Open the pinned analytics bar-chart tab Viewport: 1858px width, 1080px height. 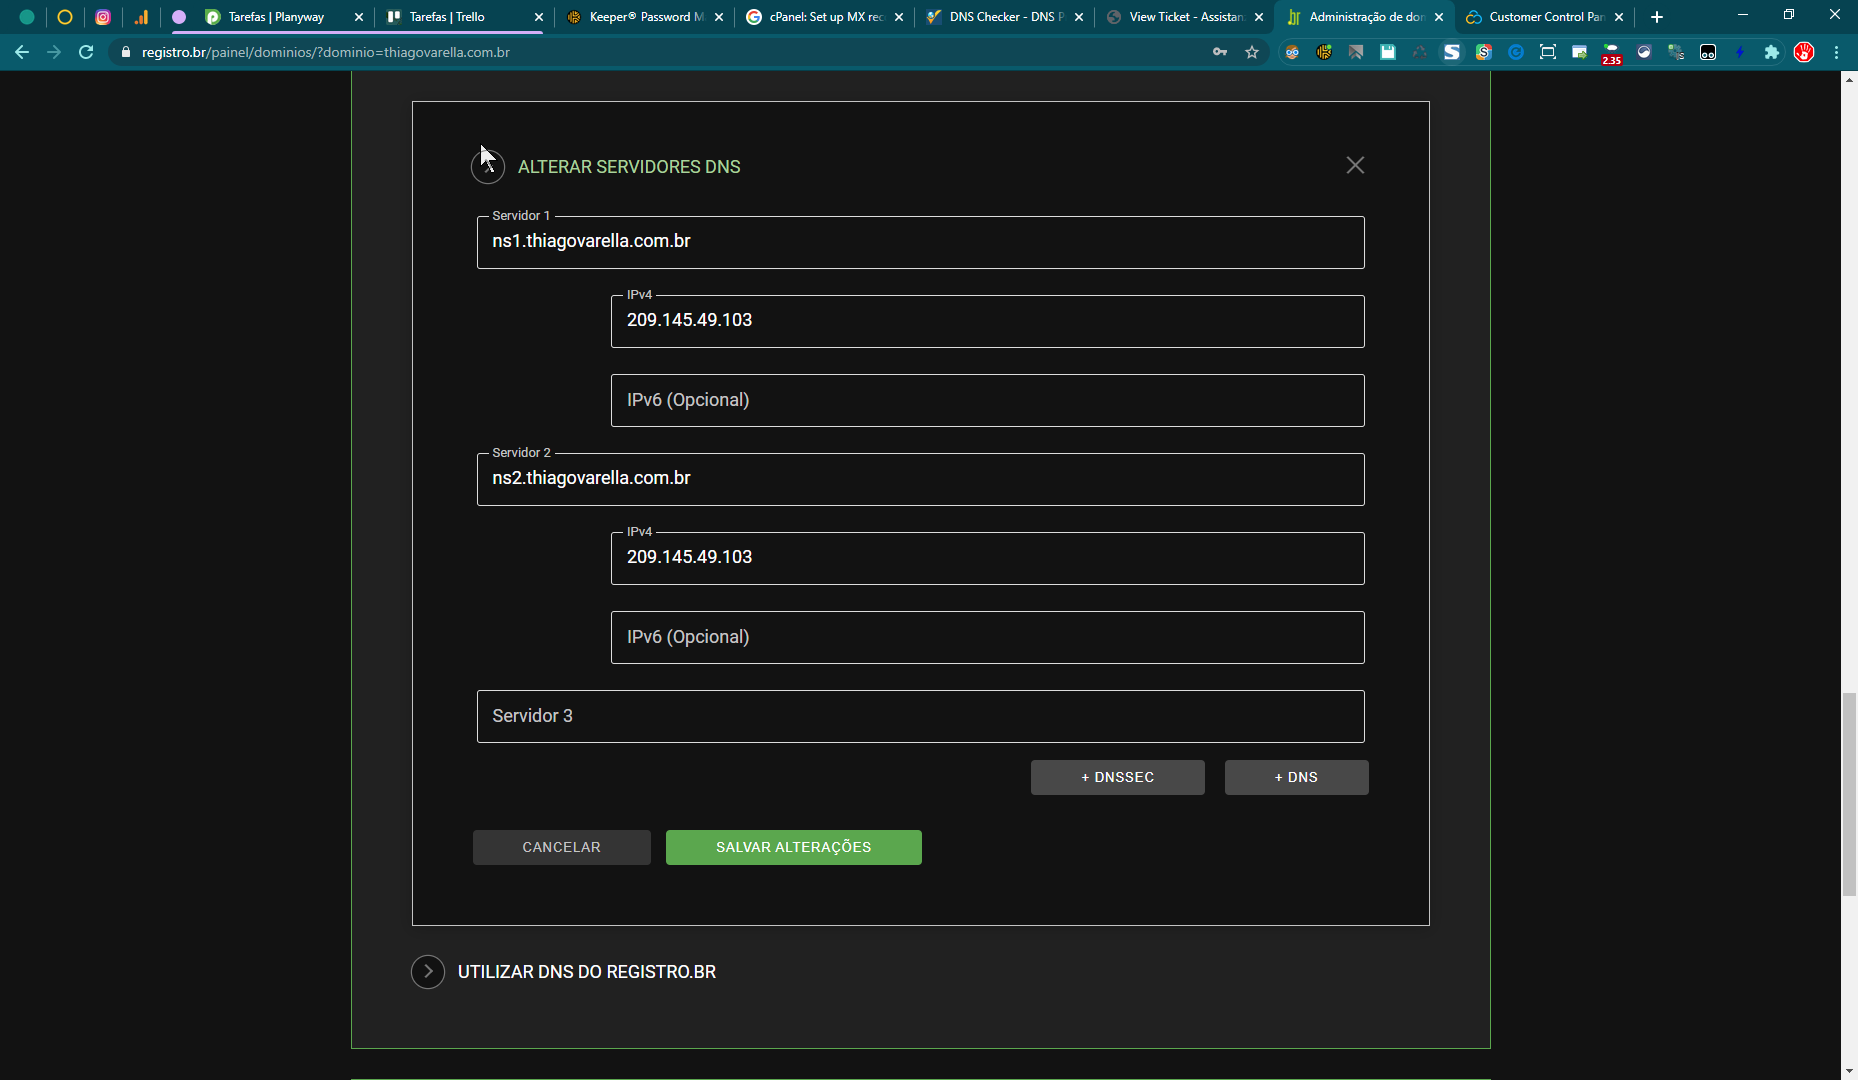[141, 17]
